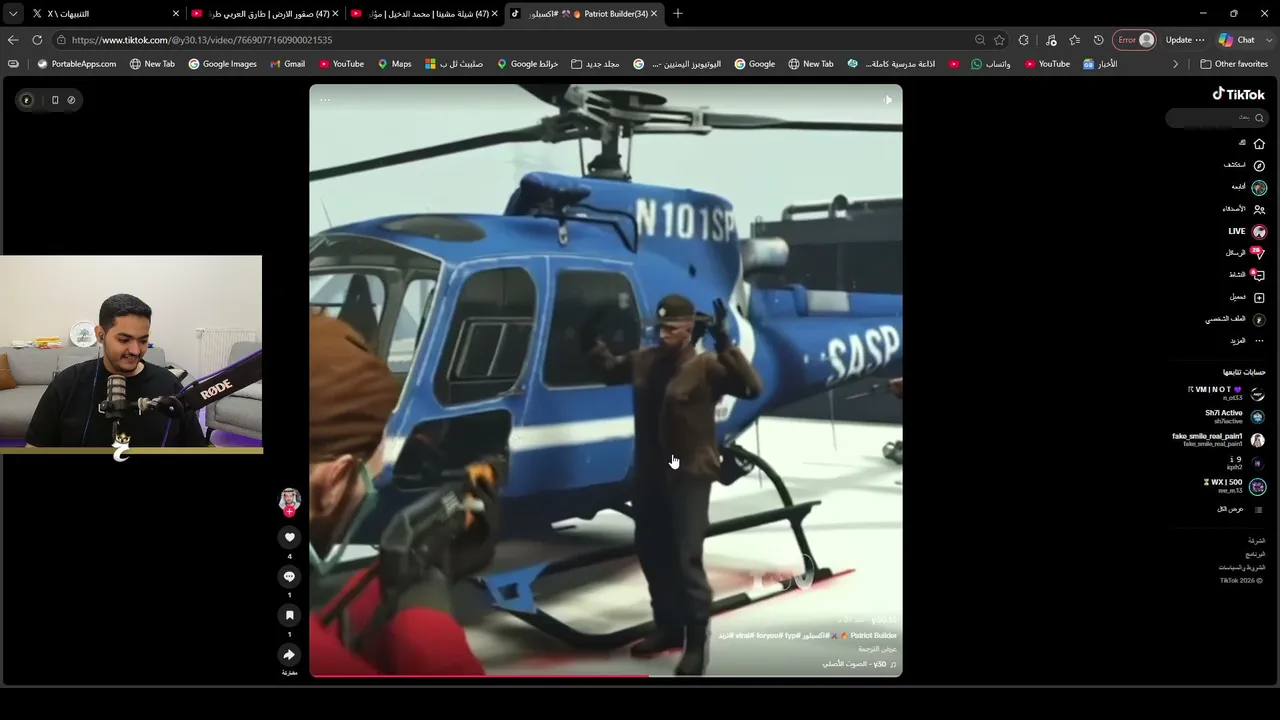Open the Maps bookmark
This screenshot has width=1280, height=720.
coord(394,64)
